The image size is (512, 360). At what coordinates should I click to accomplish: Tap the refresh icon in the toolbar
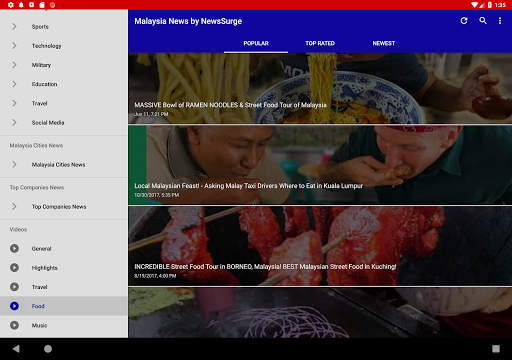[x=464, y=21]
